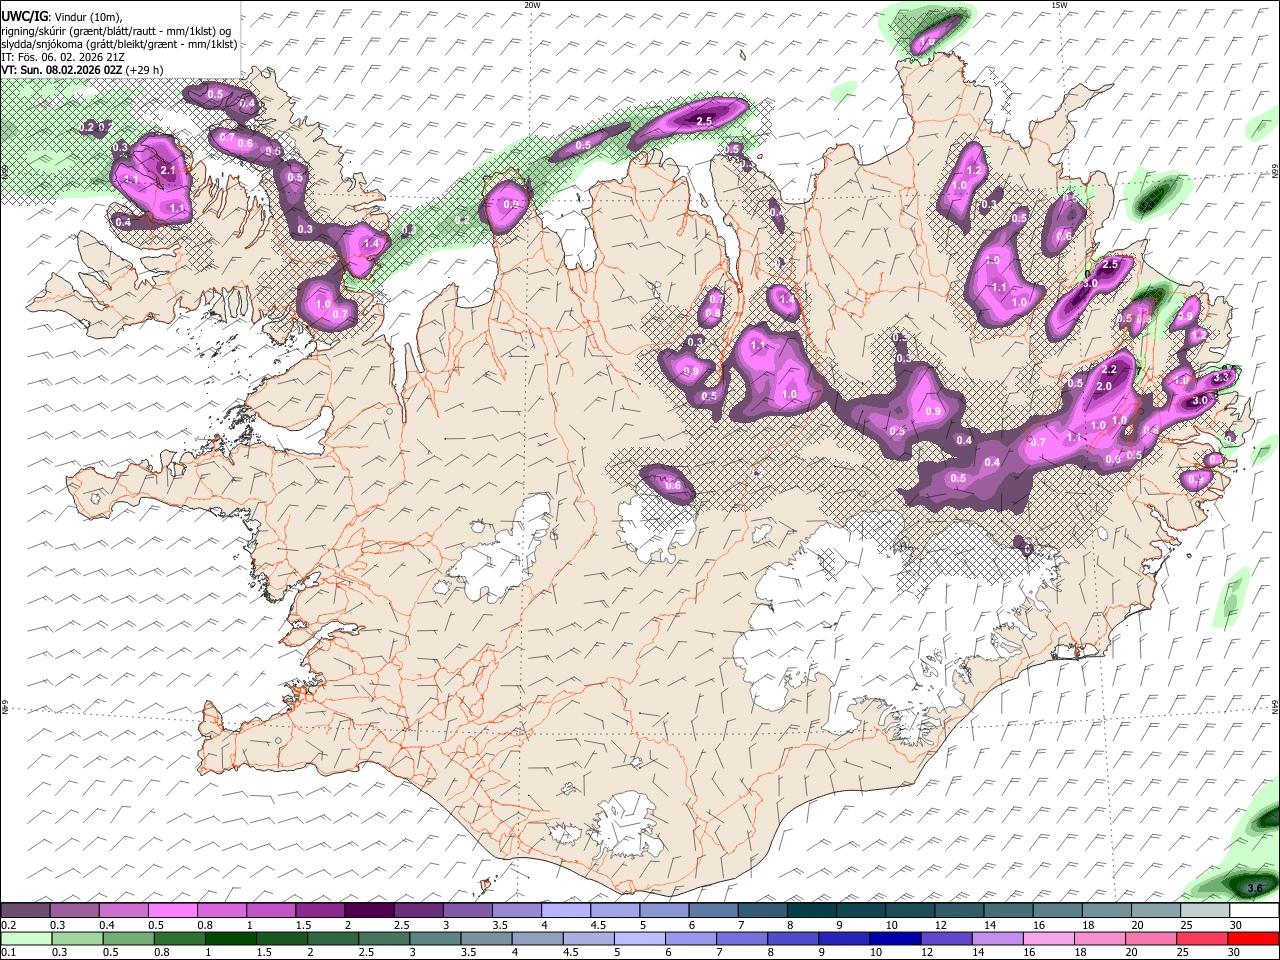Click the pale green 0.1–0.3 rain legend swatch
Viewport: 1280px width, 960px height.
[25, 938]
